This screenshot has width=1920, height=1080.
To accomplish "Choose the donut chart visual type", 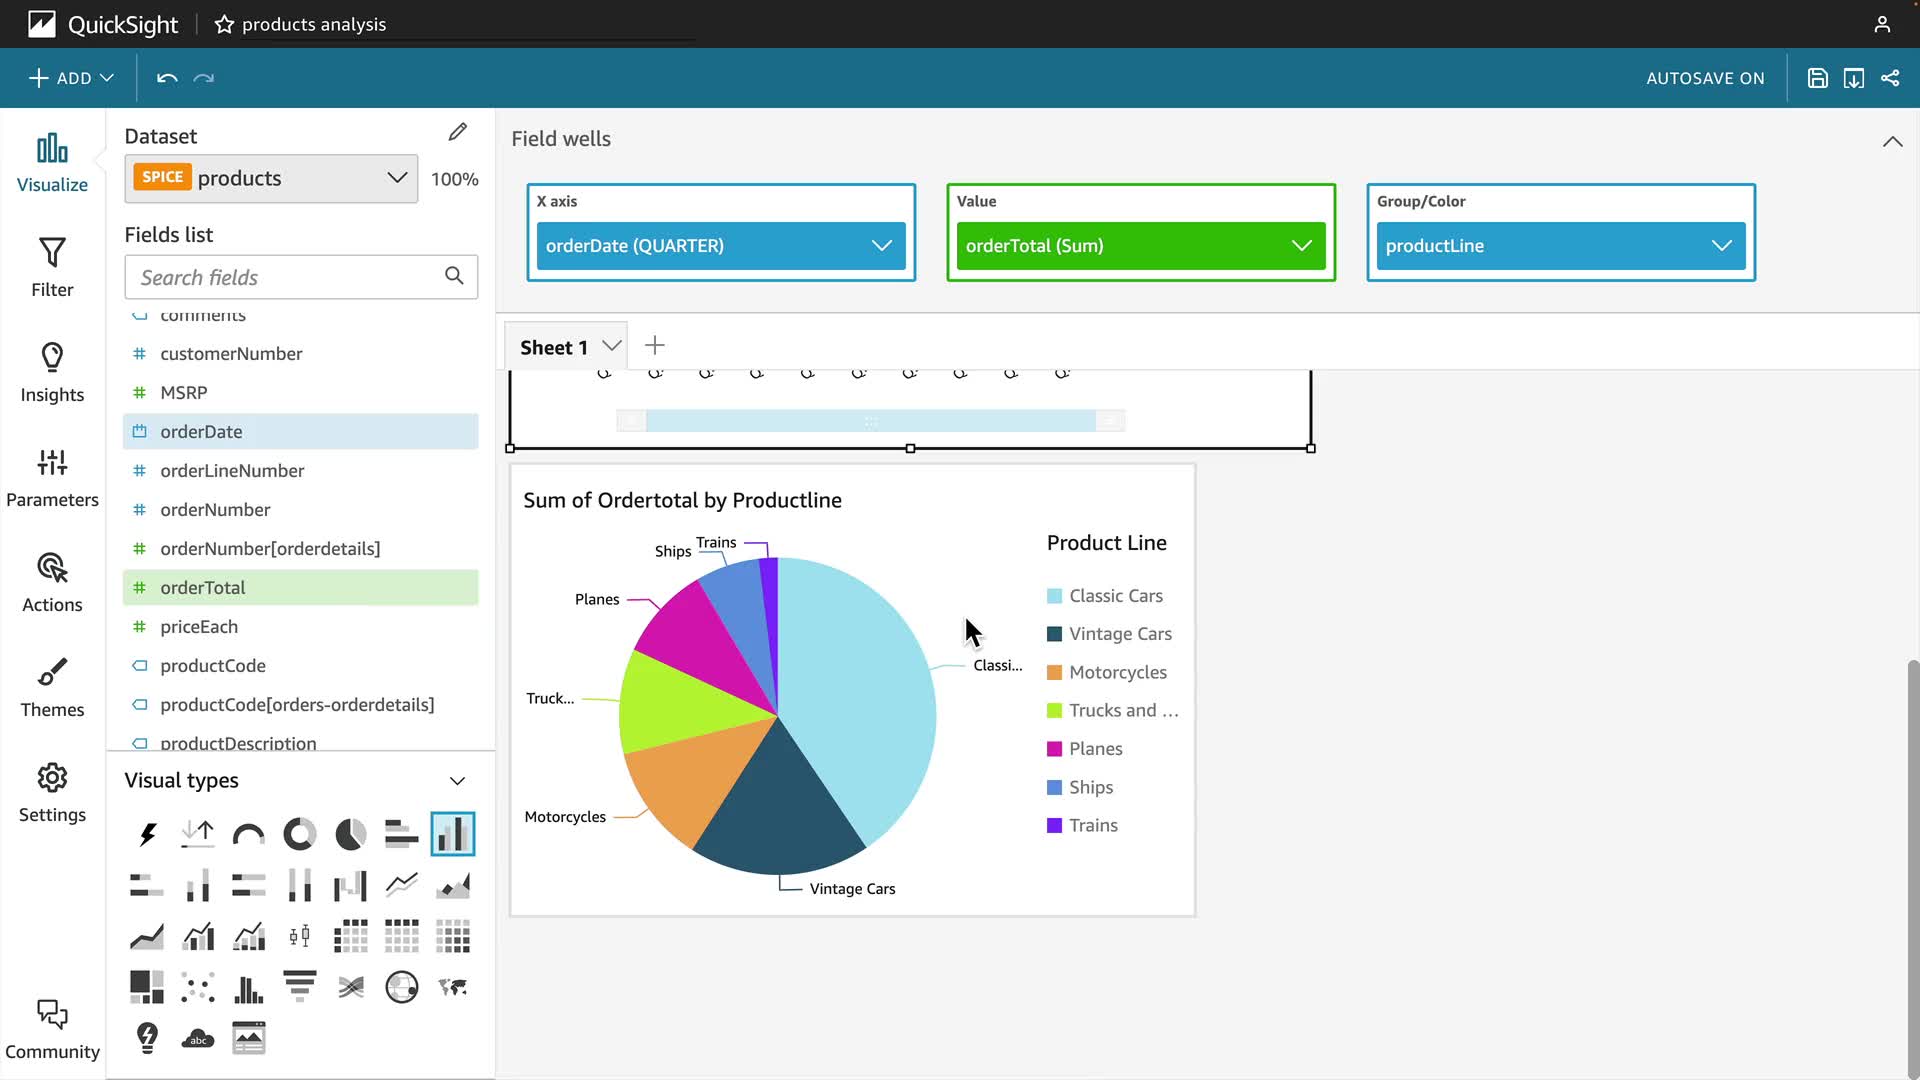I will click(x=299, y=834).
